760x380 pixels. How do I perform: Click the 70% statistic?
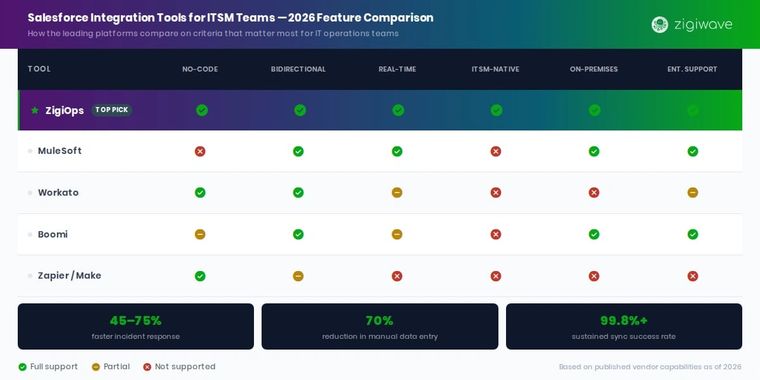(x=380, y=321)
